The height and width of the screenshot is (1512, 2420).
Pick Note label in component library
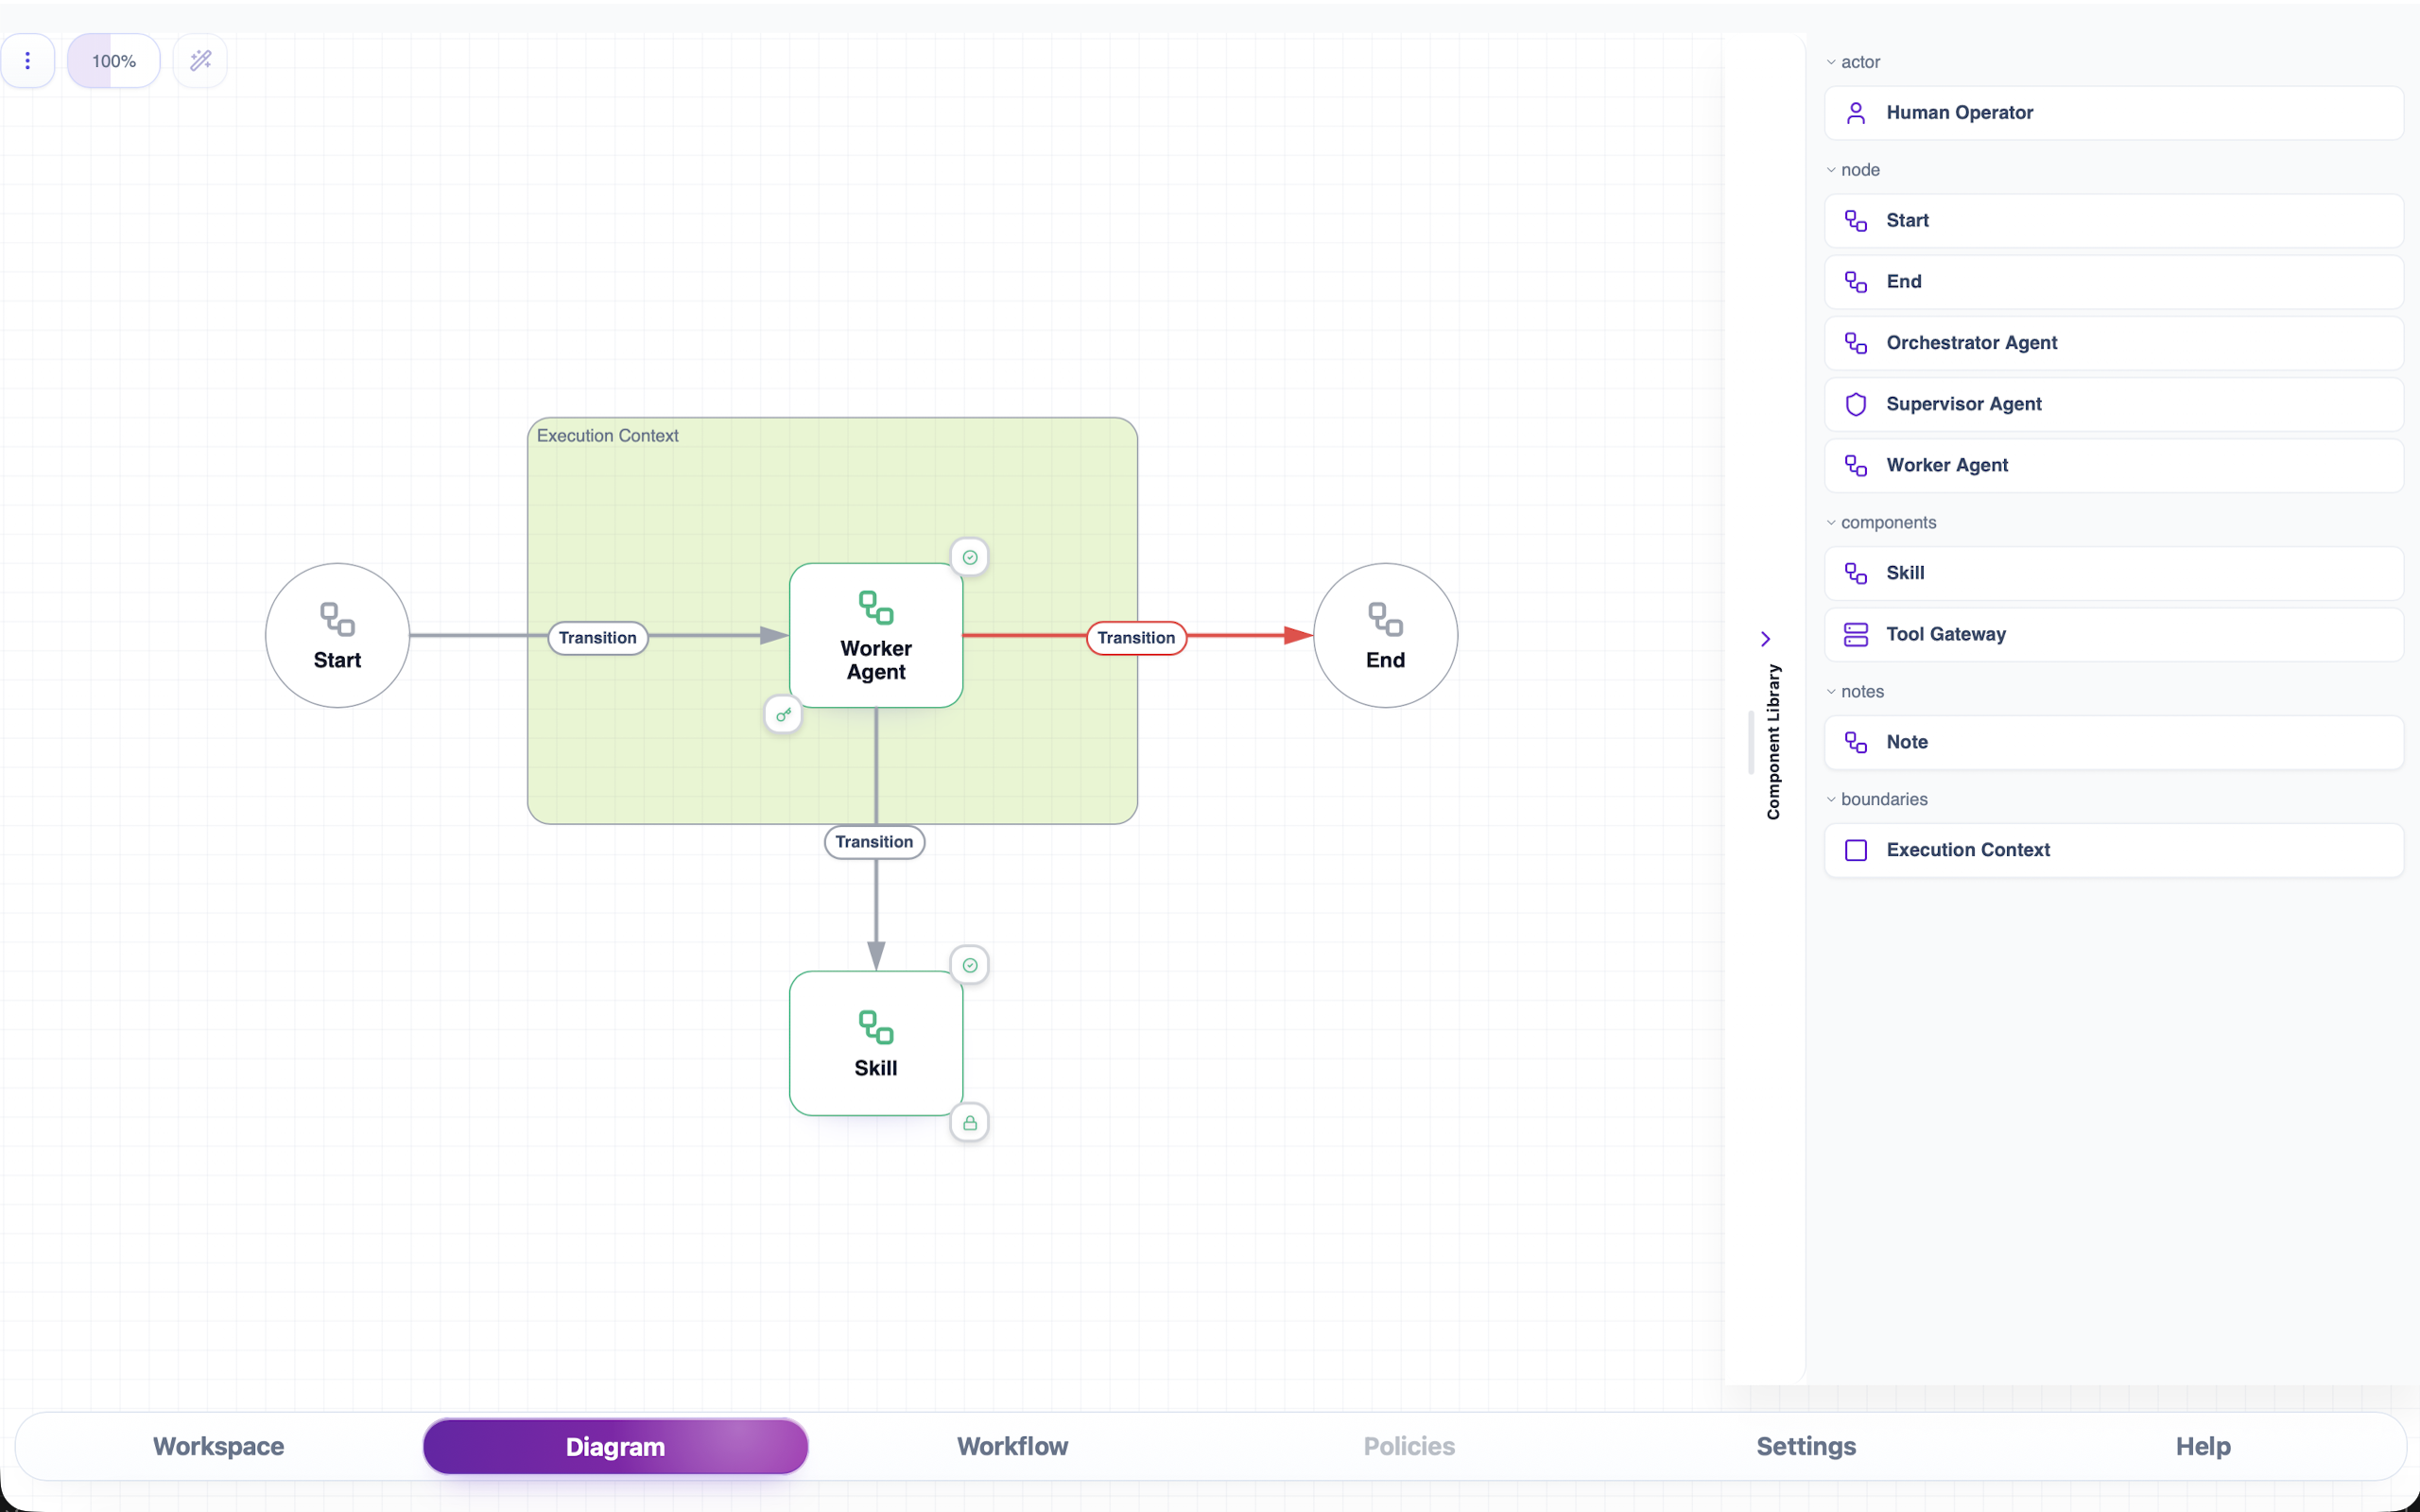(1906, 742)
